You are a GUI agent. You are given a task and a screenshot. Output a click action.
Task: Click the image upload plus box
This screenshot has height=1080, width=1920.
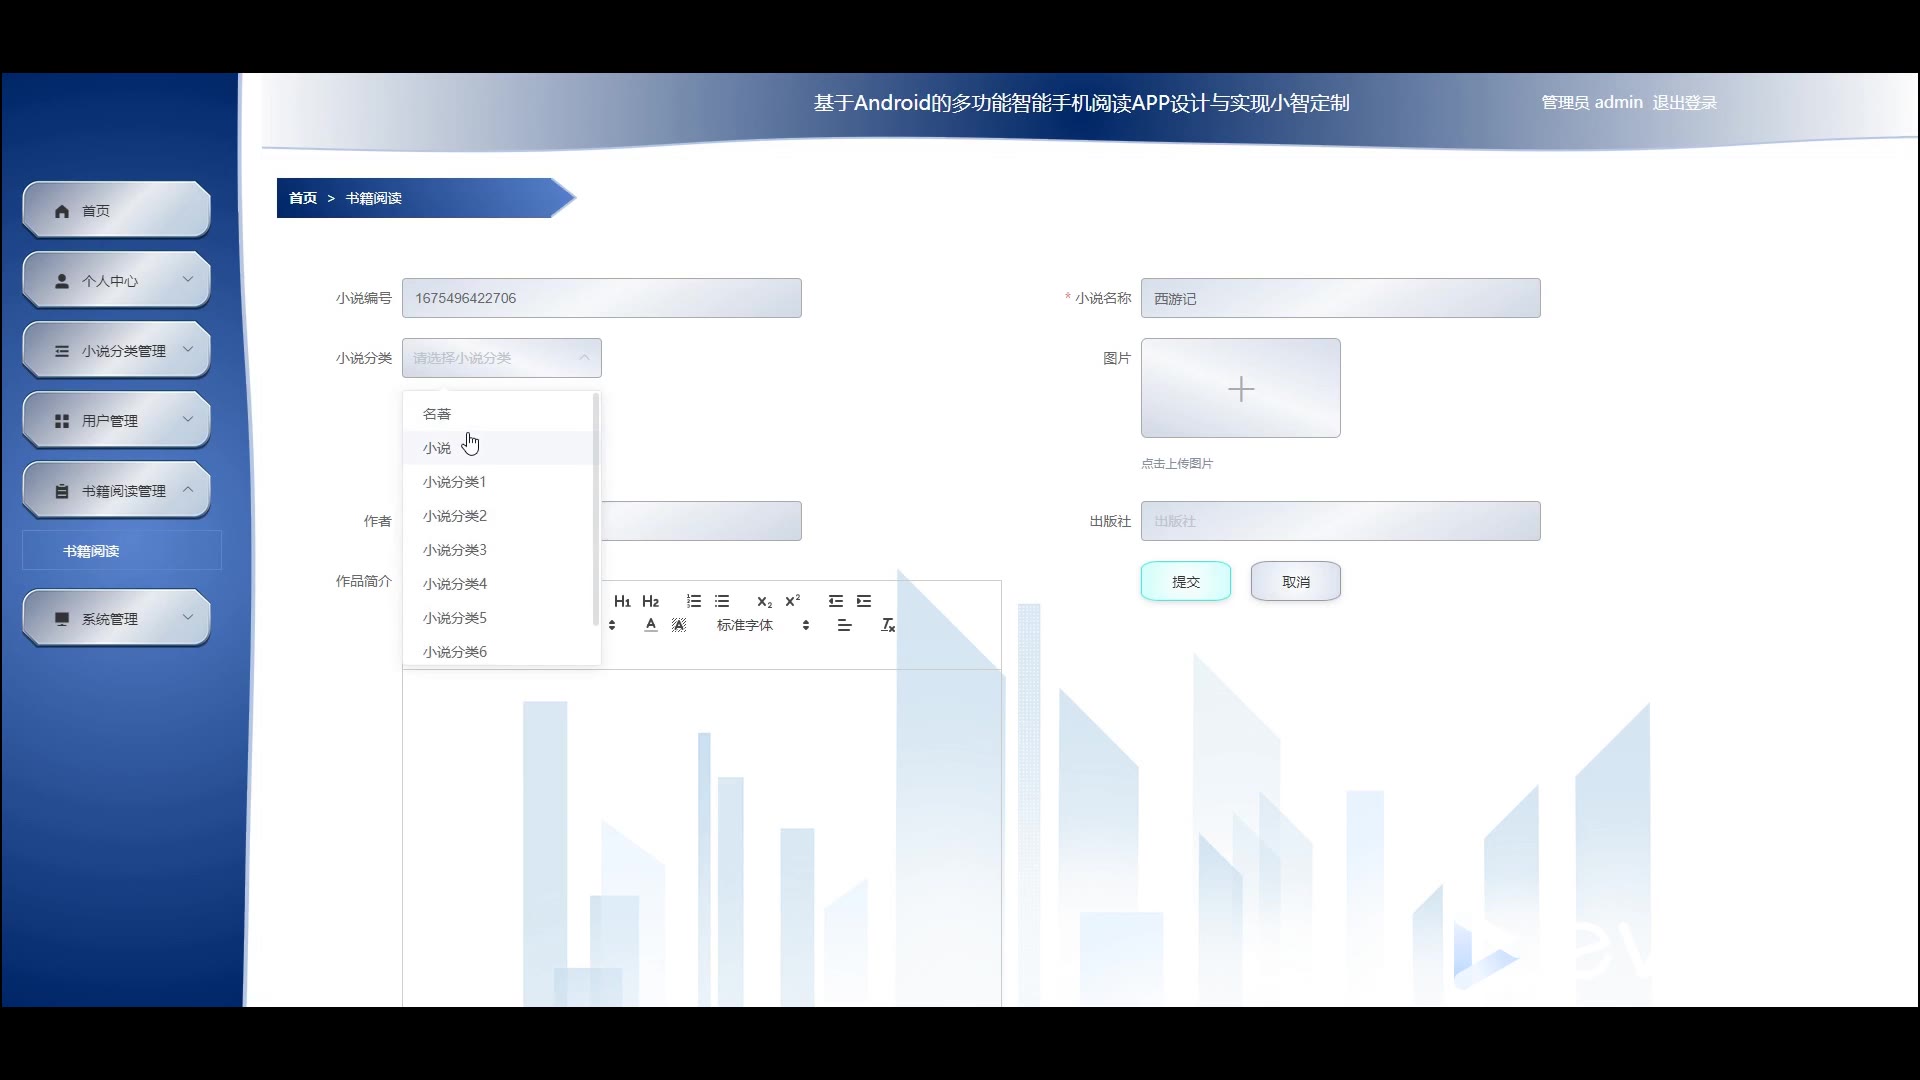click(1240, 388)
